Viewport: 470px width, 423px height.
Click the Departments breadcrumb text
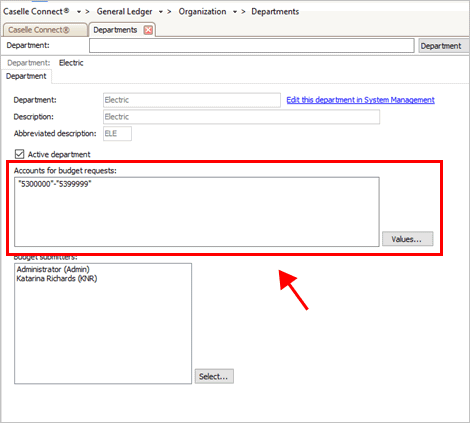(275, 12)
